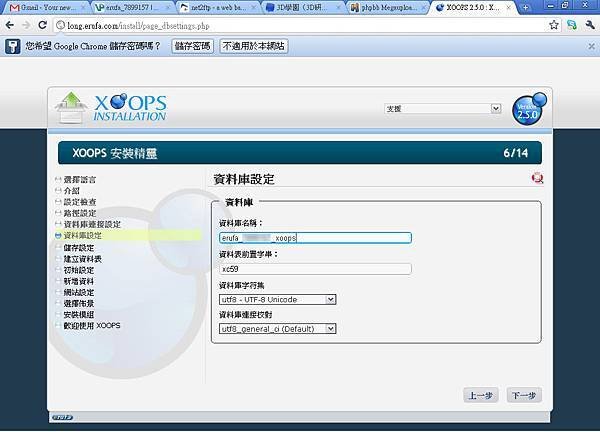Dismiss the save password infobar
The image size is (600, 432).
click(x=591, y=46)
